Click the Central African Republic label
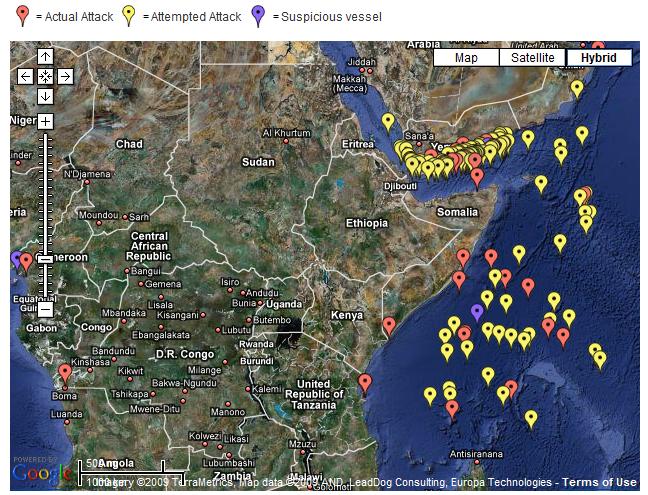Screen dimensions: 648x495 point(149,246)
